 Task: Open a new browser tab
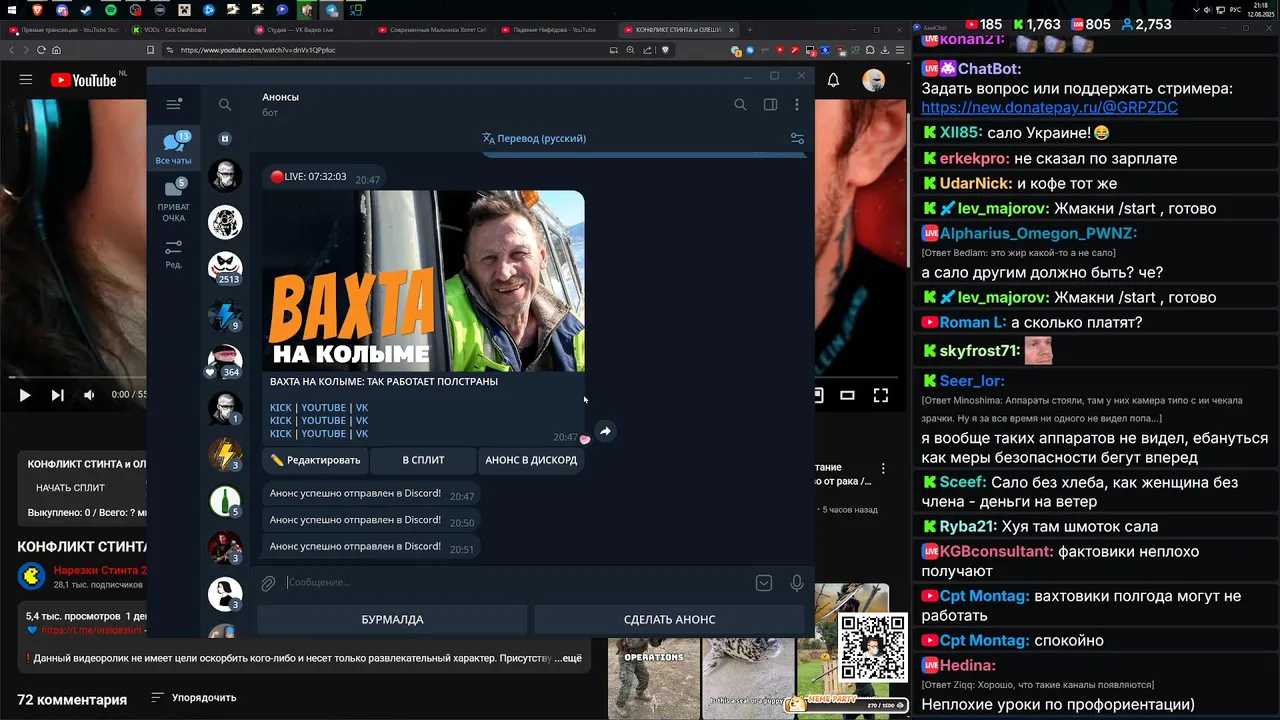tap(750, 30)
